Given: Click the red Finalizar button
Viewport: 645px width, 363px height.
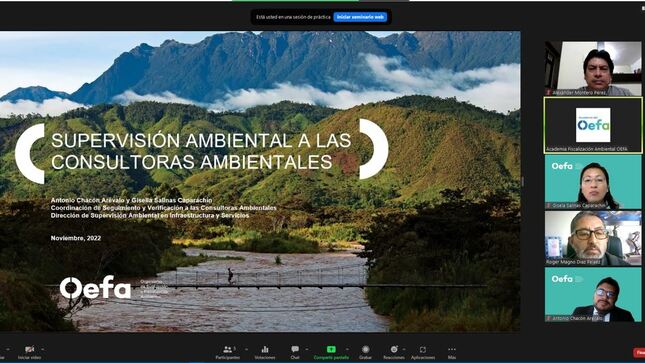Looking at the screenshot, I should [639, 353].
